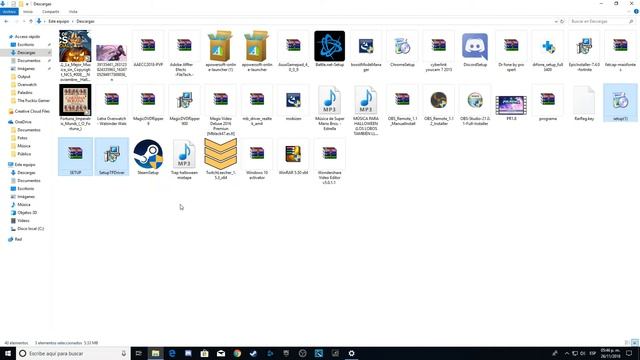Refresh the Descargas folder view
This screenshot has height=360, width=640.
point(562,21)
